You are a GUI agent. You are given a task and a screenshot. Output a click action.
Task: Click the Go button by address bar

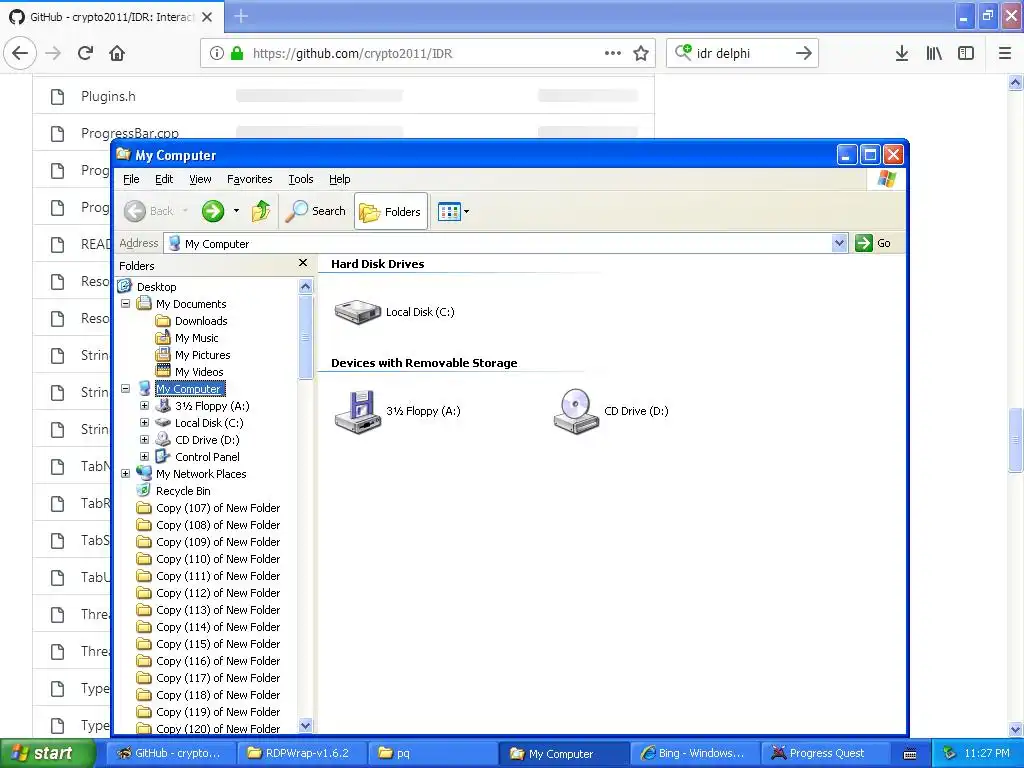873,243
